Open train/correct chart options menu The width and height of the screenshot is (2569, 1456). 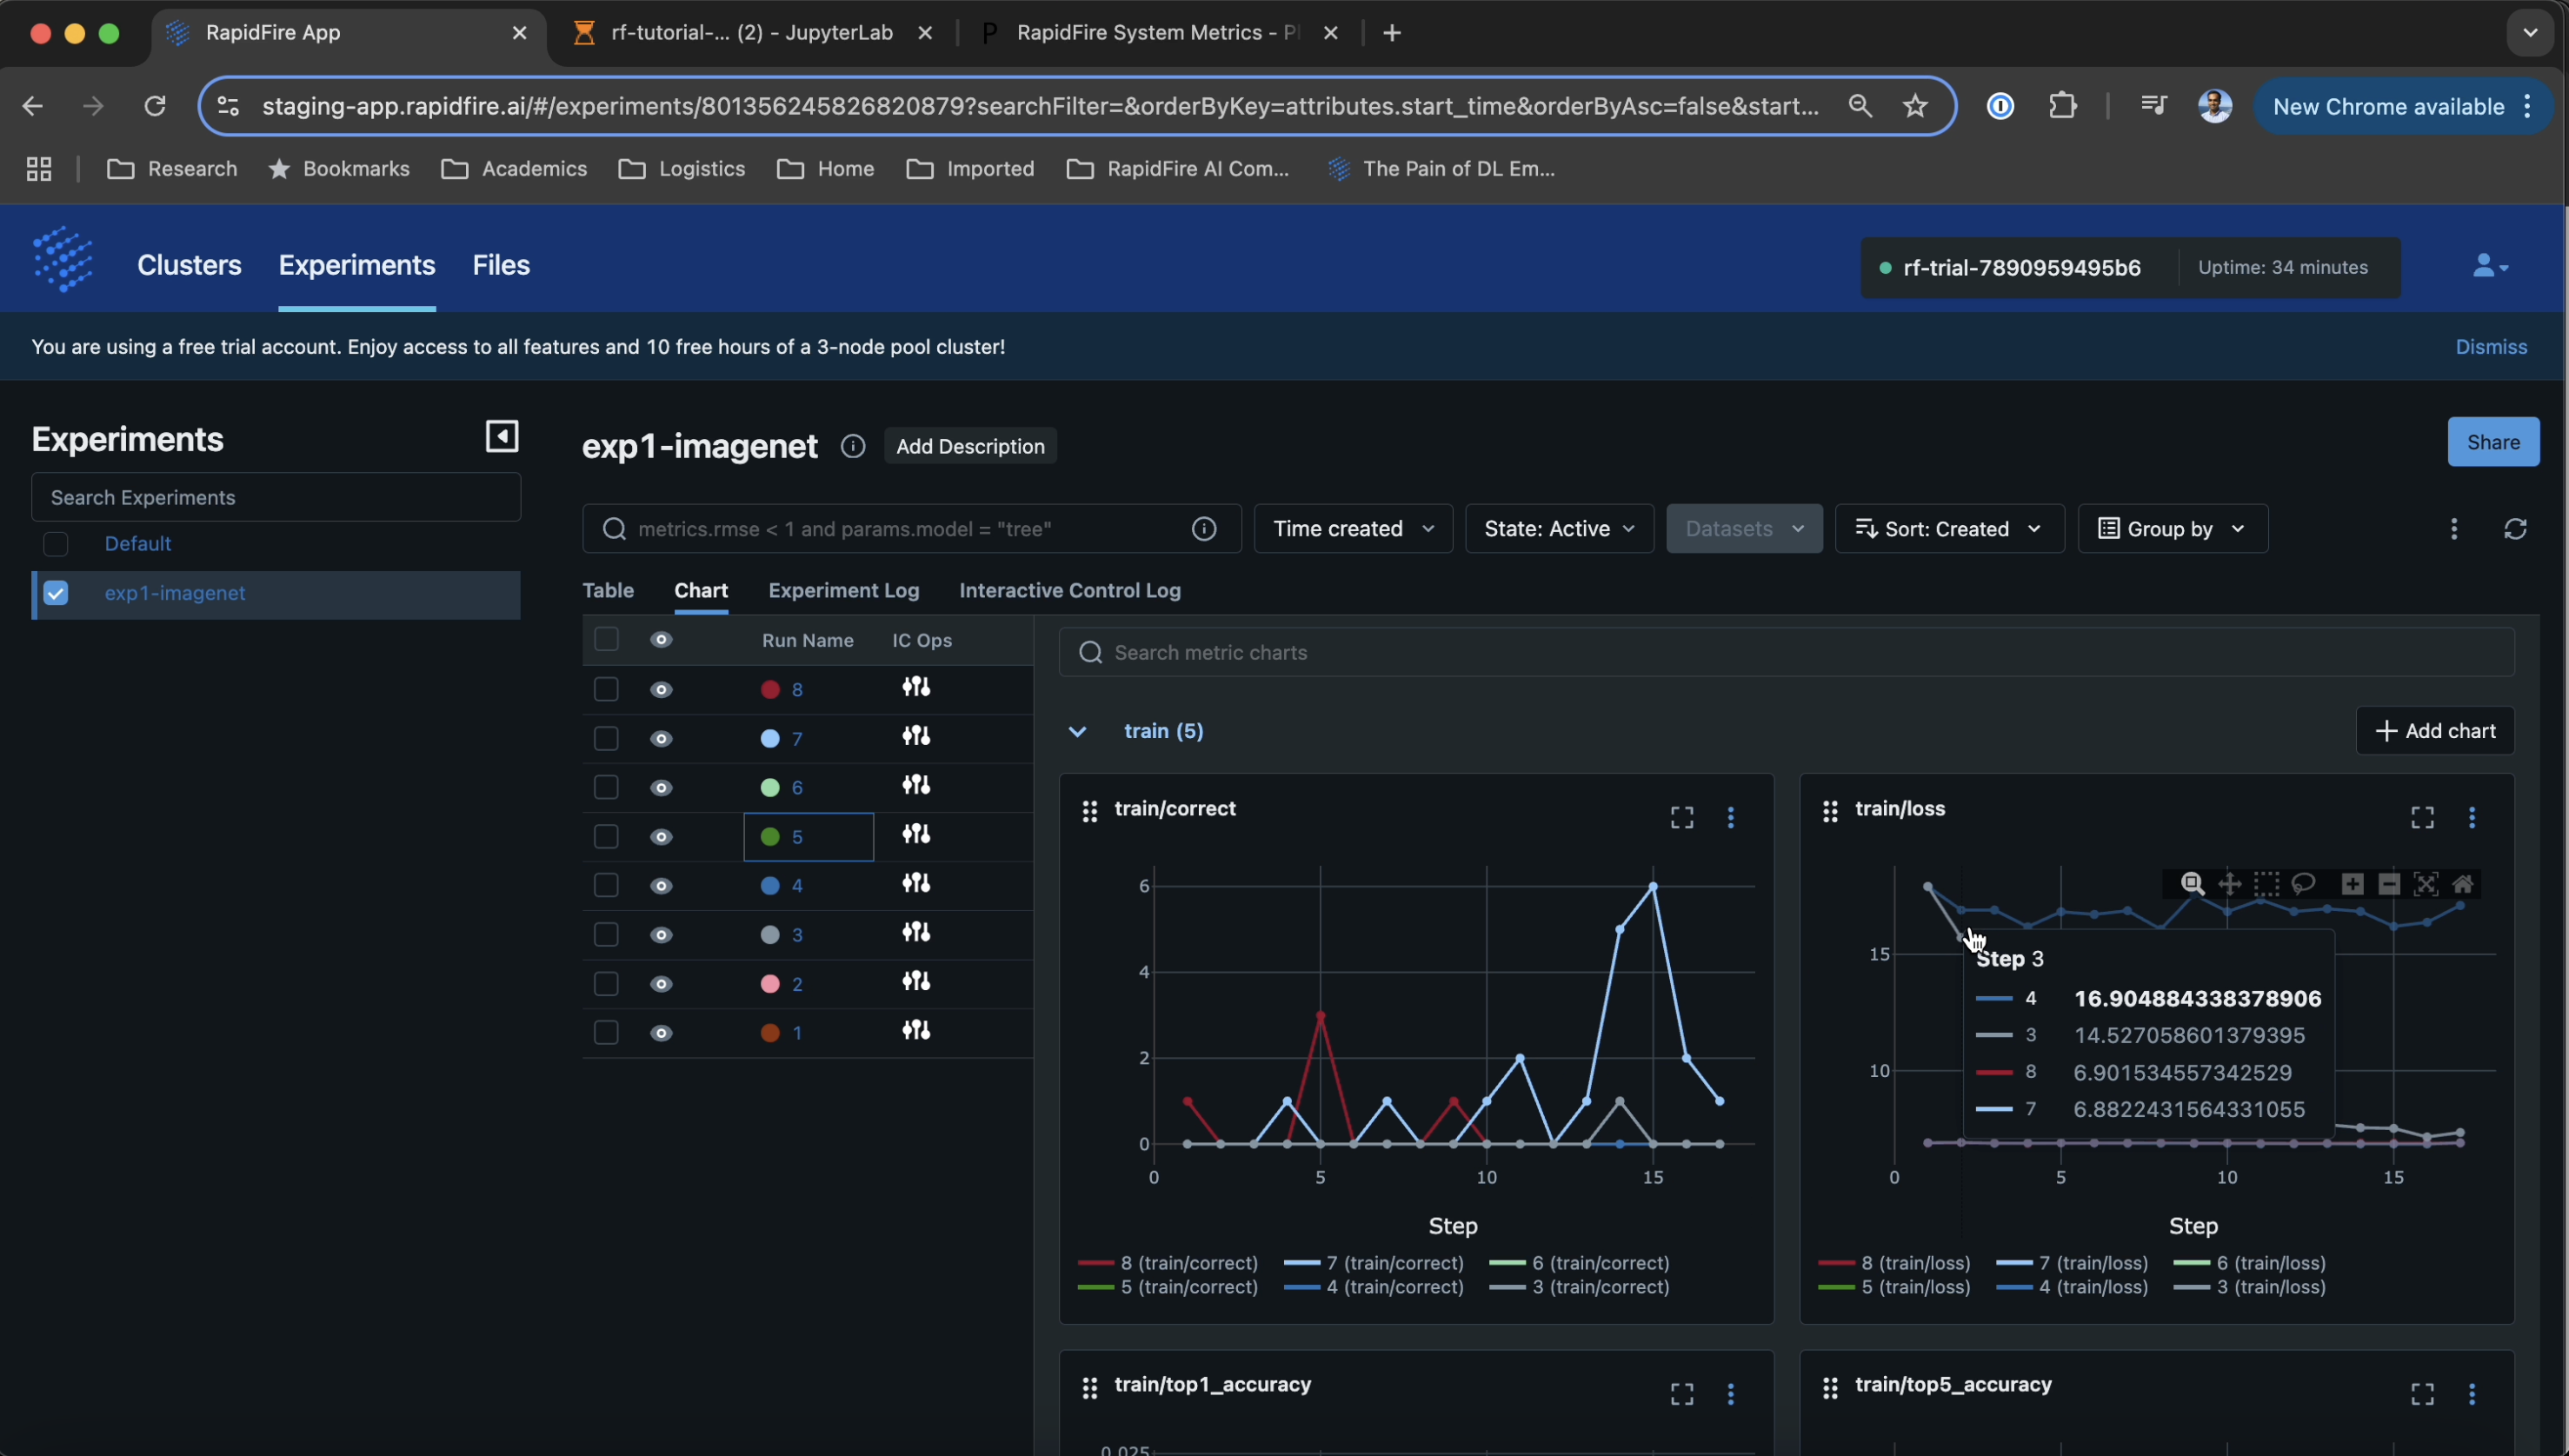click(1731, 818)
